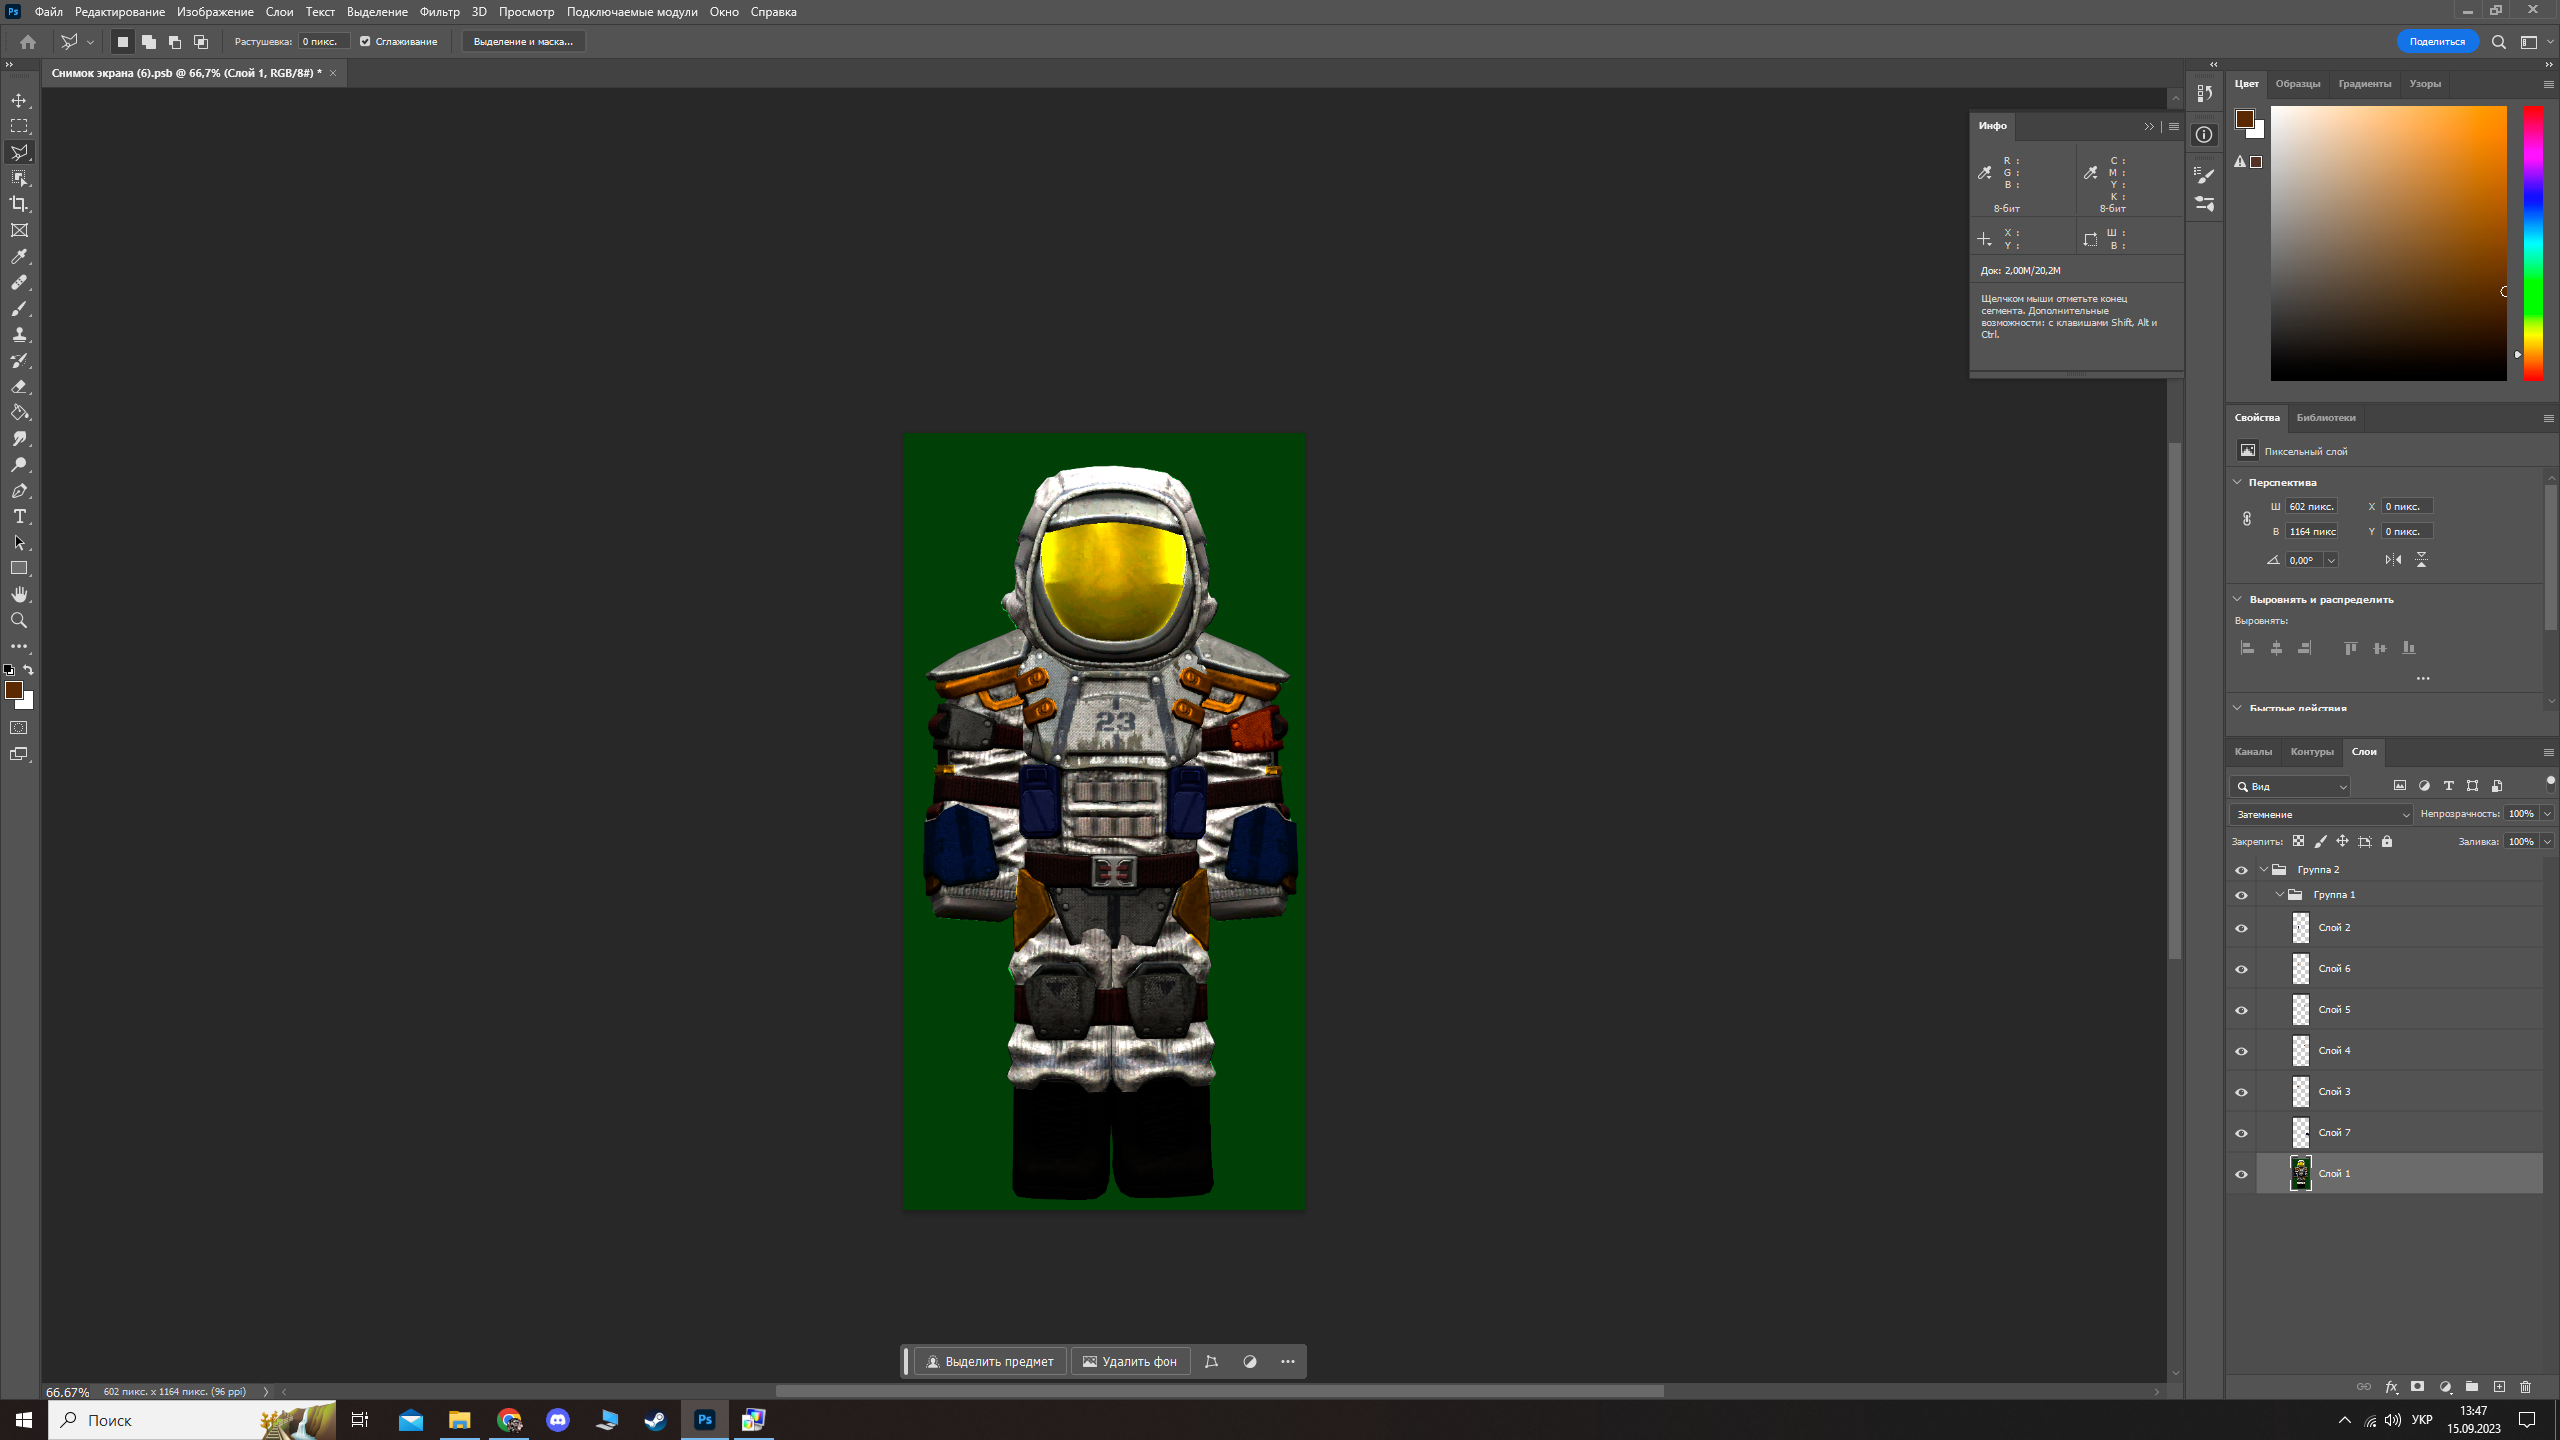The height and width of the screenshot is (1440, 2560).
Task: Click the Удалить фон button
Action: (1130, 1362)
